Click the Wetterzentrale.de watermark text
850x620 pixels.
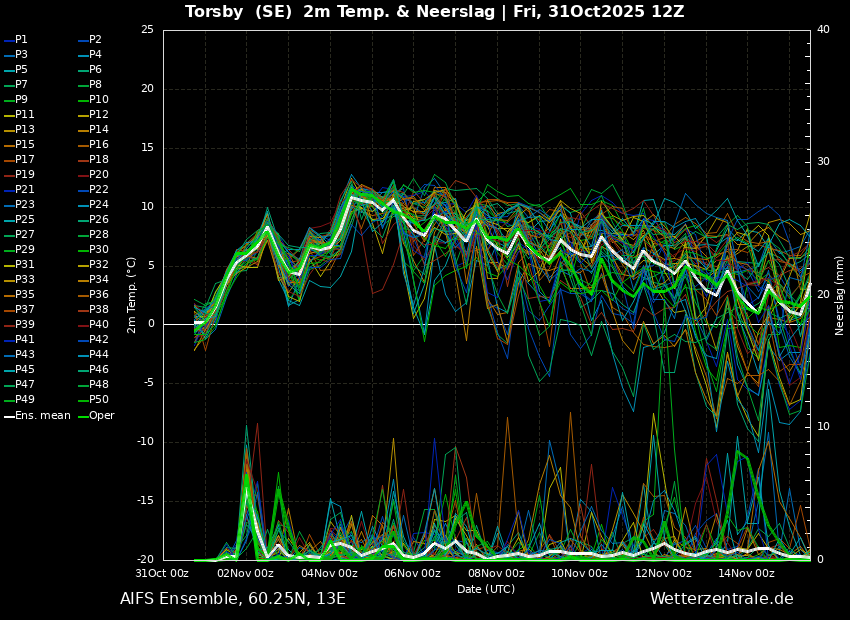(722, 599)
